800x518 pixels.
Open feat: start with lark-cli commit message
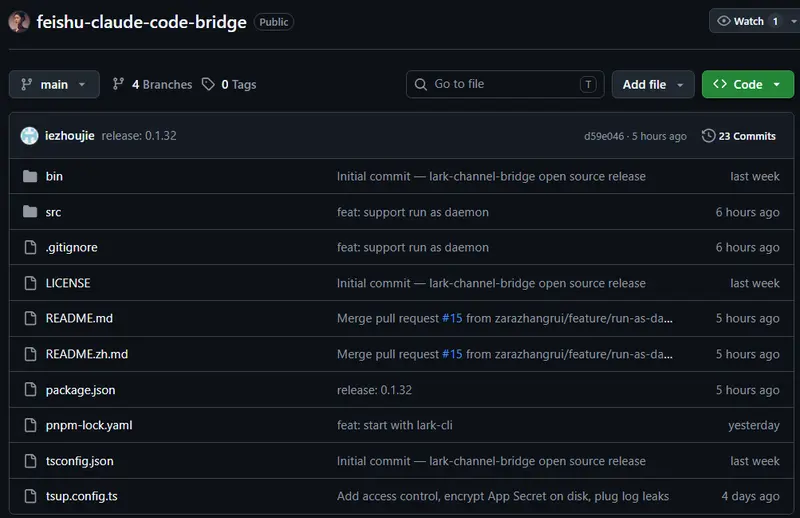[x=394, y=425]
